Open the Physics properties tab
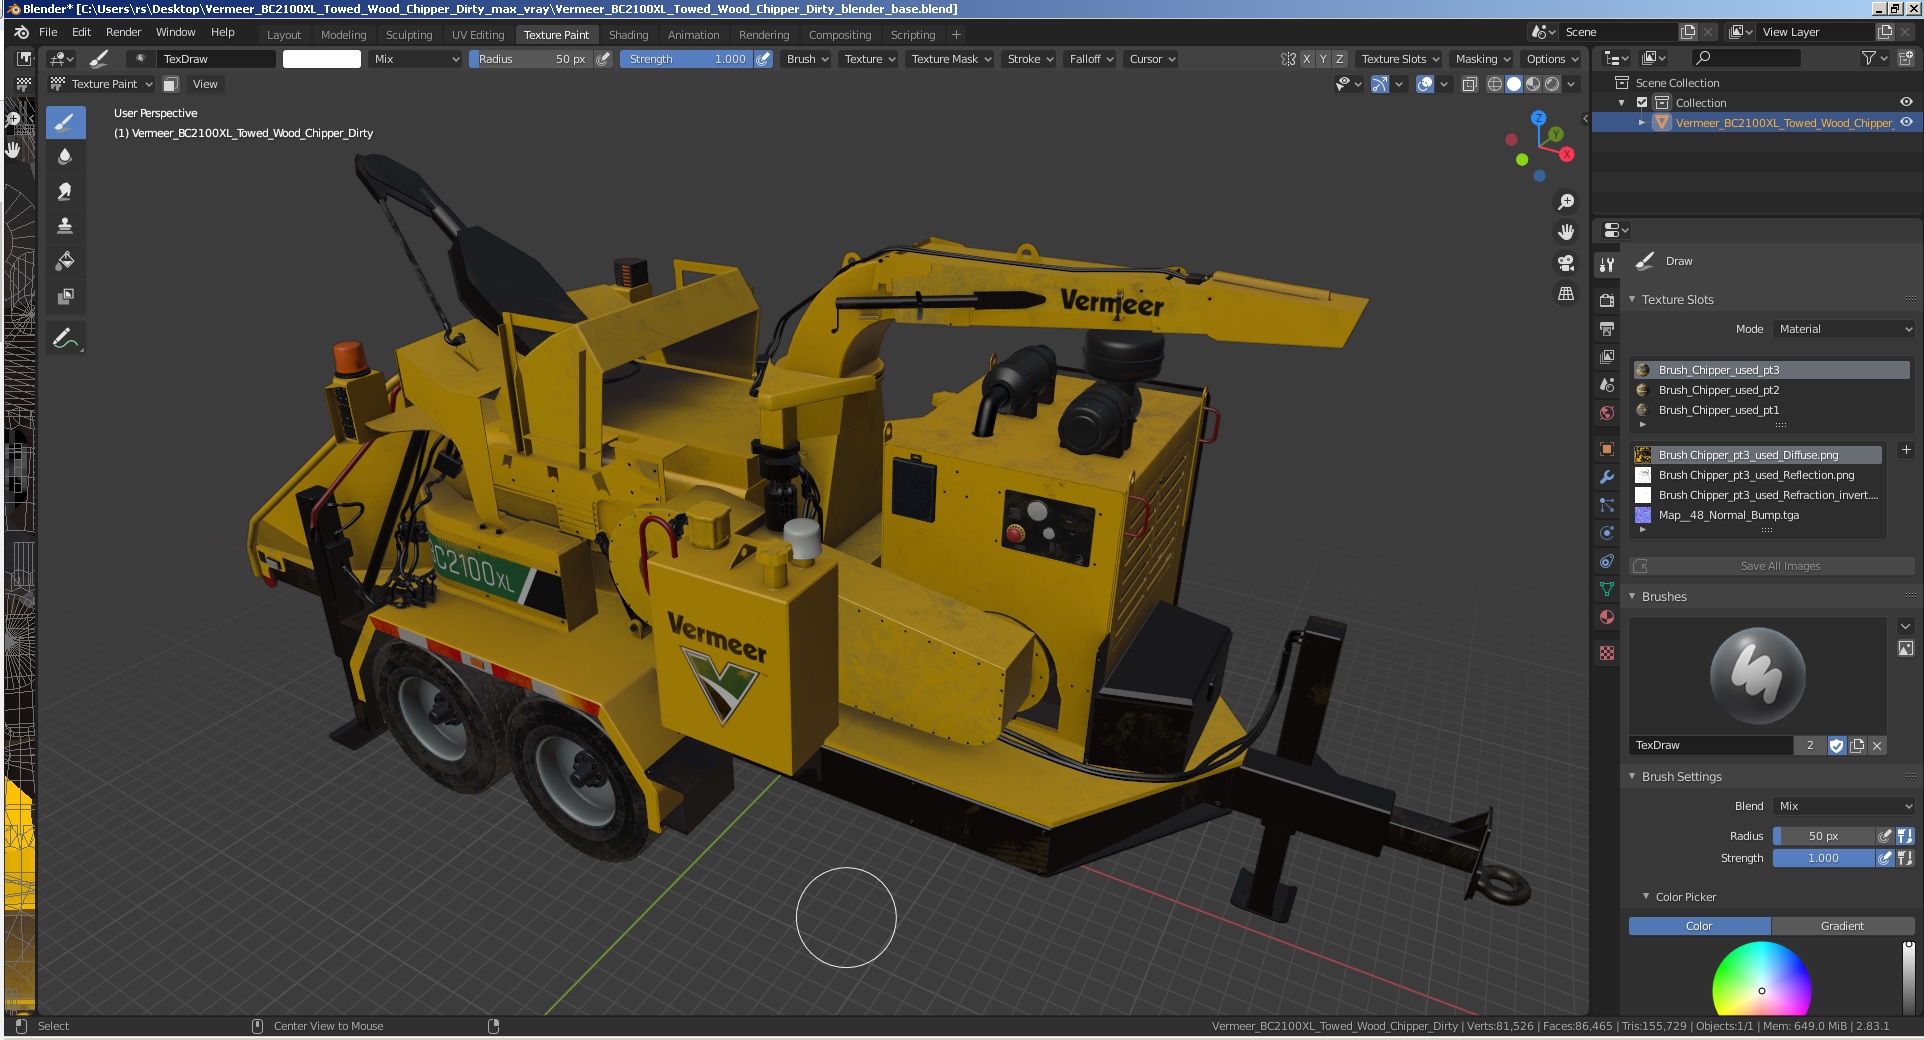The height and width of the screenshot is (1040, 1924). tap(1607, 533)
